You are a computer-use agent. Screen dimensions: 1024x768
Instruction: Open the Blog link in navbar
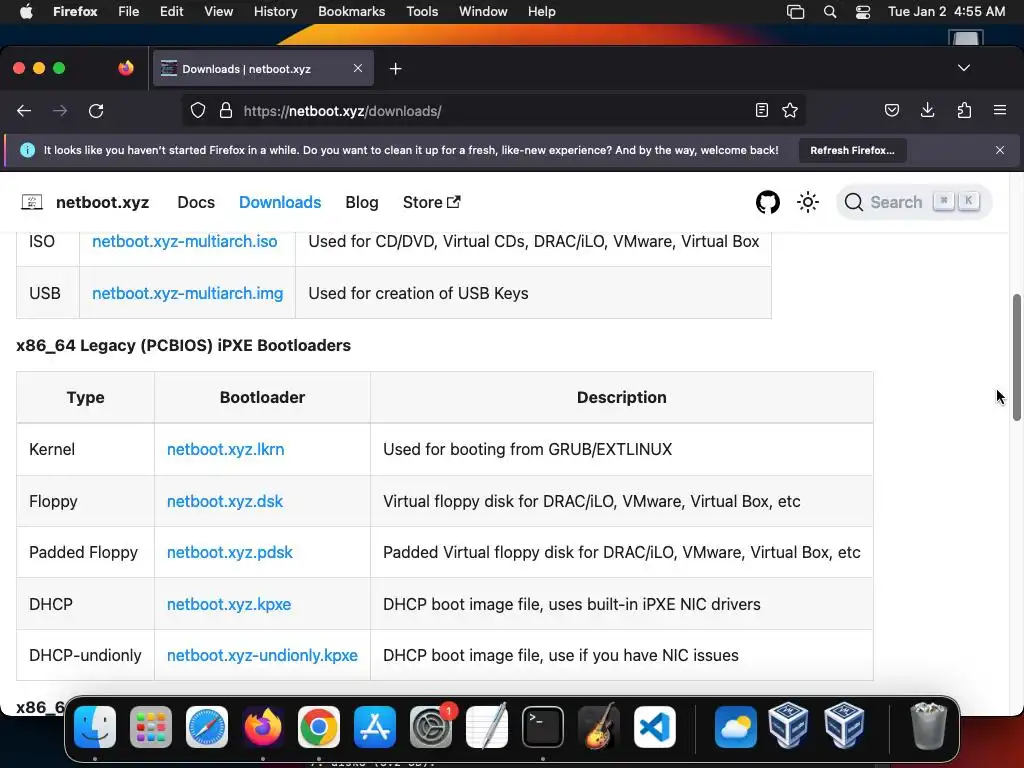coord(362,202)
